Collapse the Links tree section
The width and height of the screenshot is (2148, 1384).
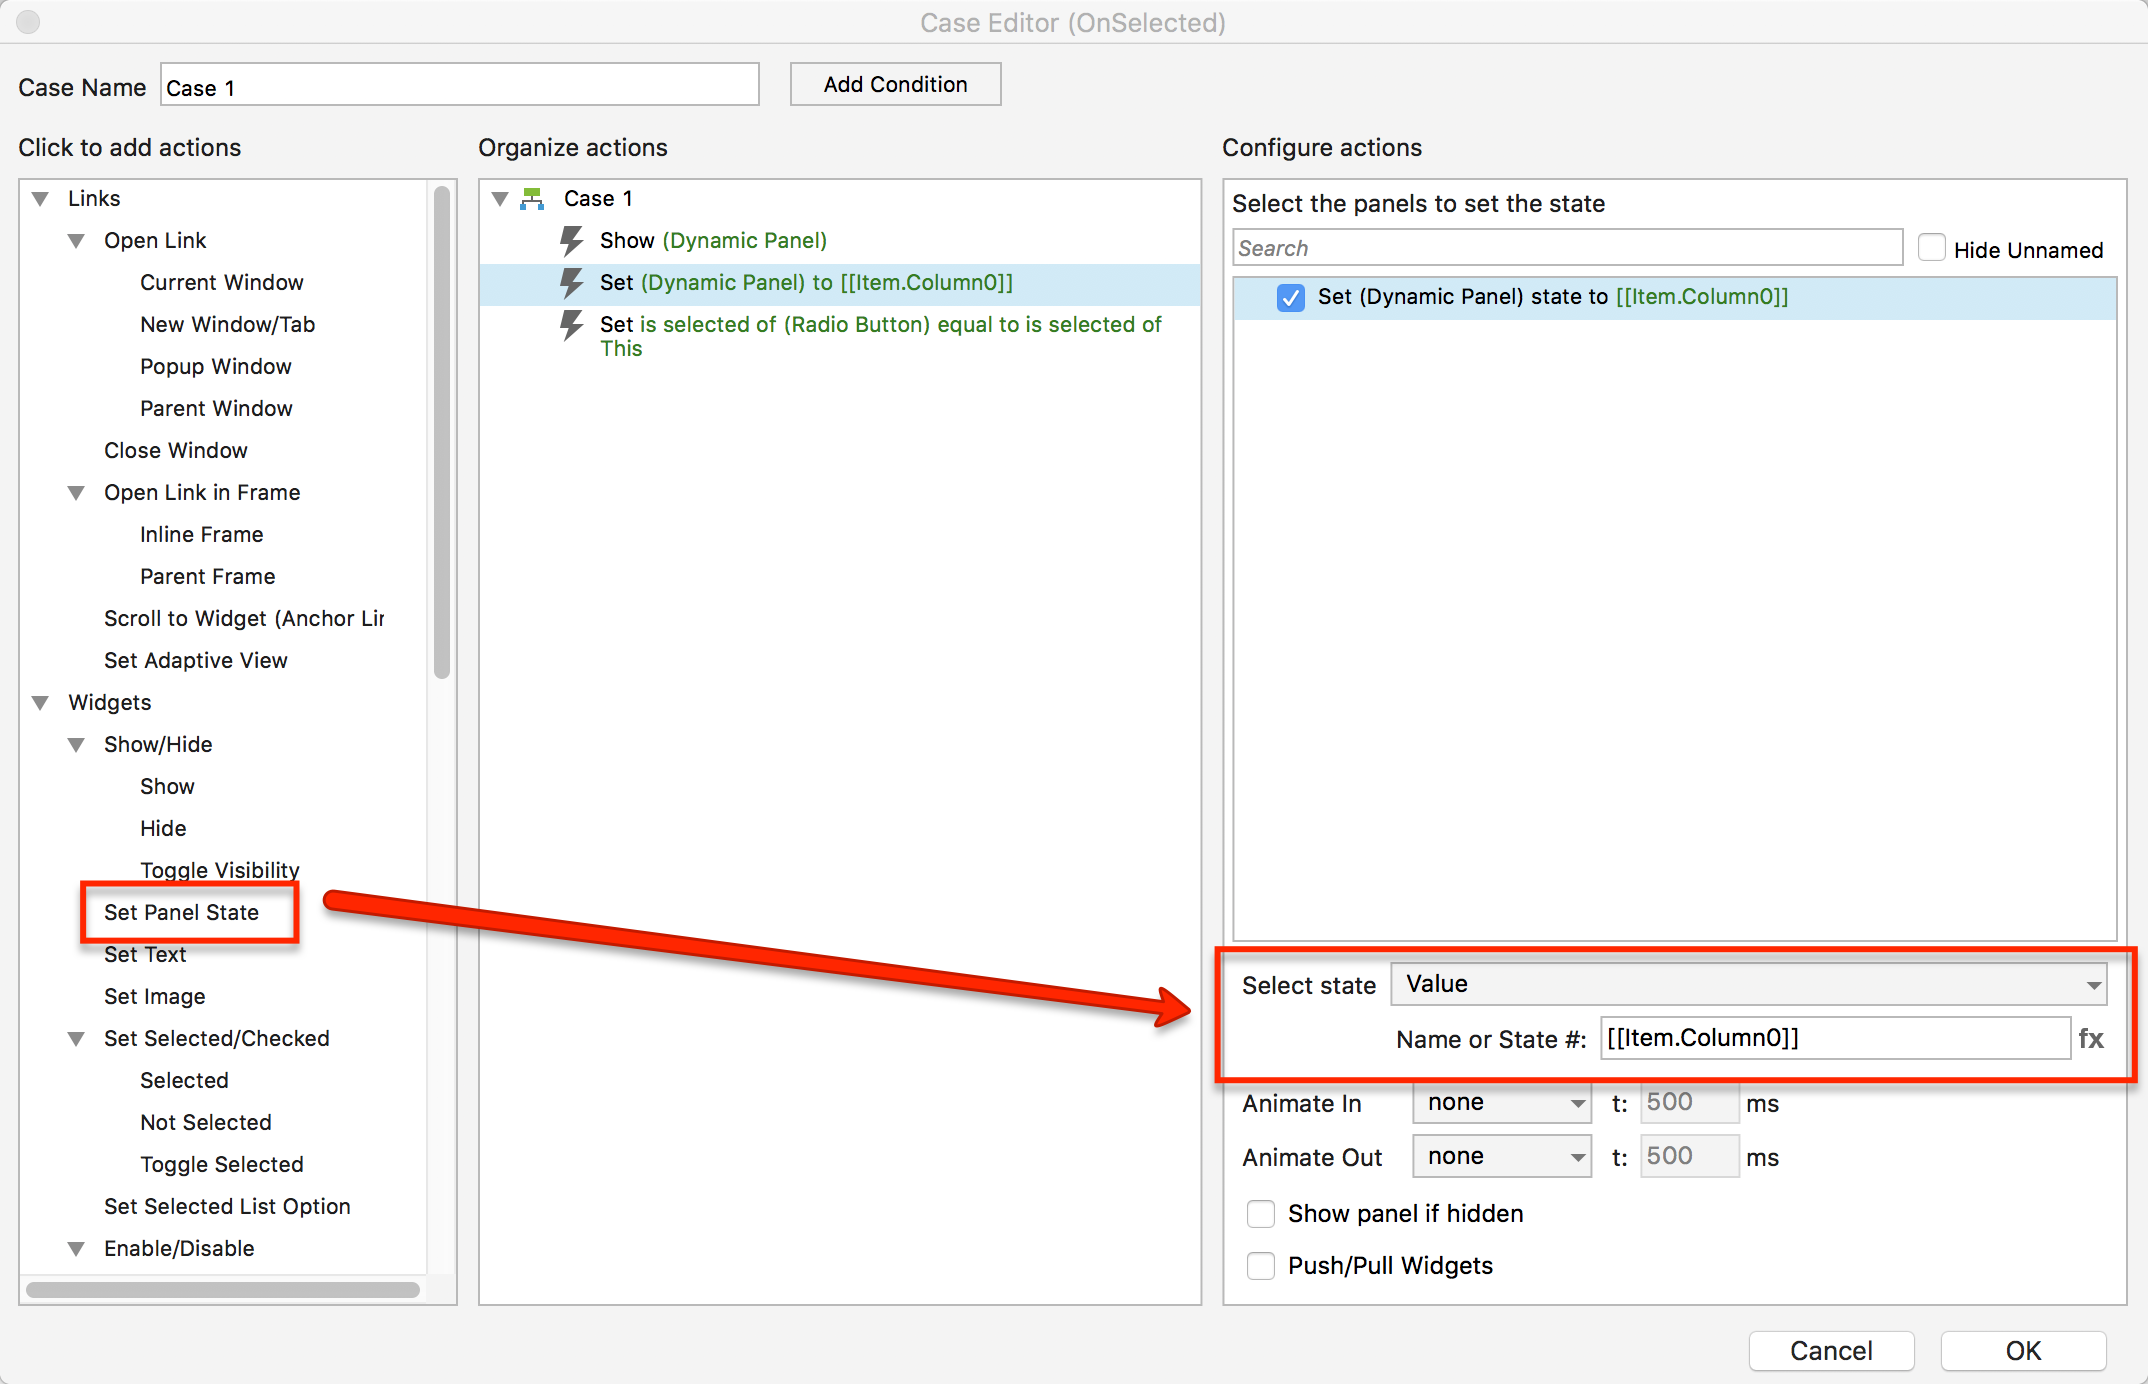[41, 199]
